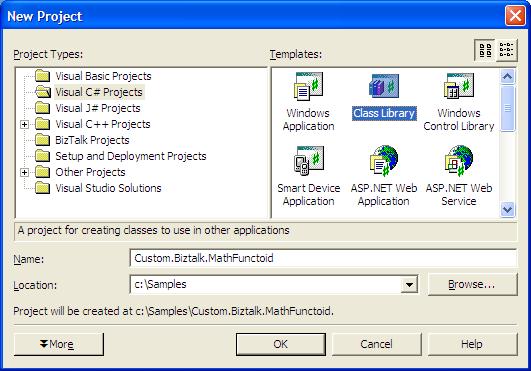
Task: Select the Smart Device Application template icon
Action: pos(309,160)
